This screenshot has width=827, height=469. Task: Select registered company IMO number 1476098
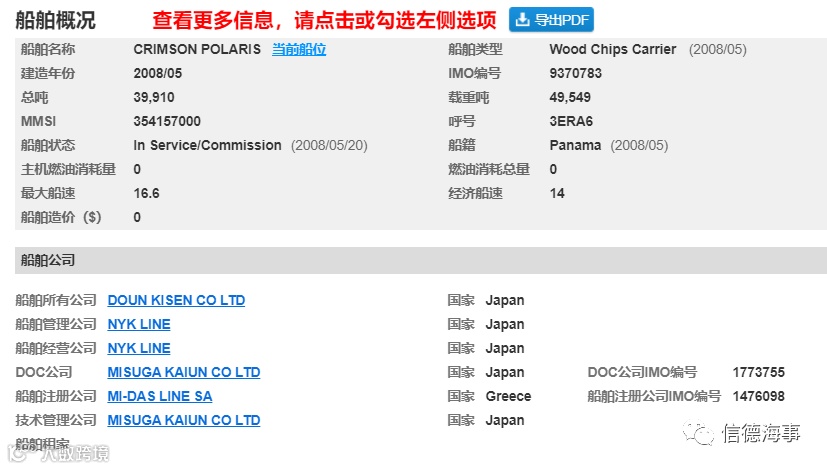[x=758, y=396]
